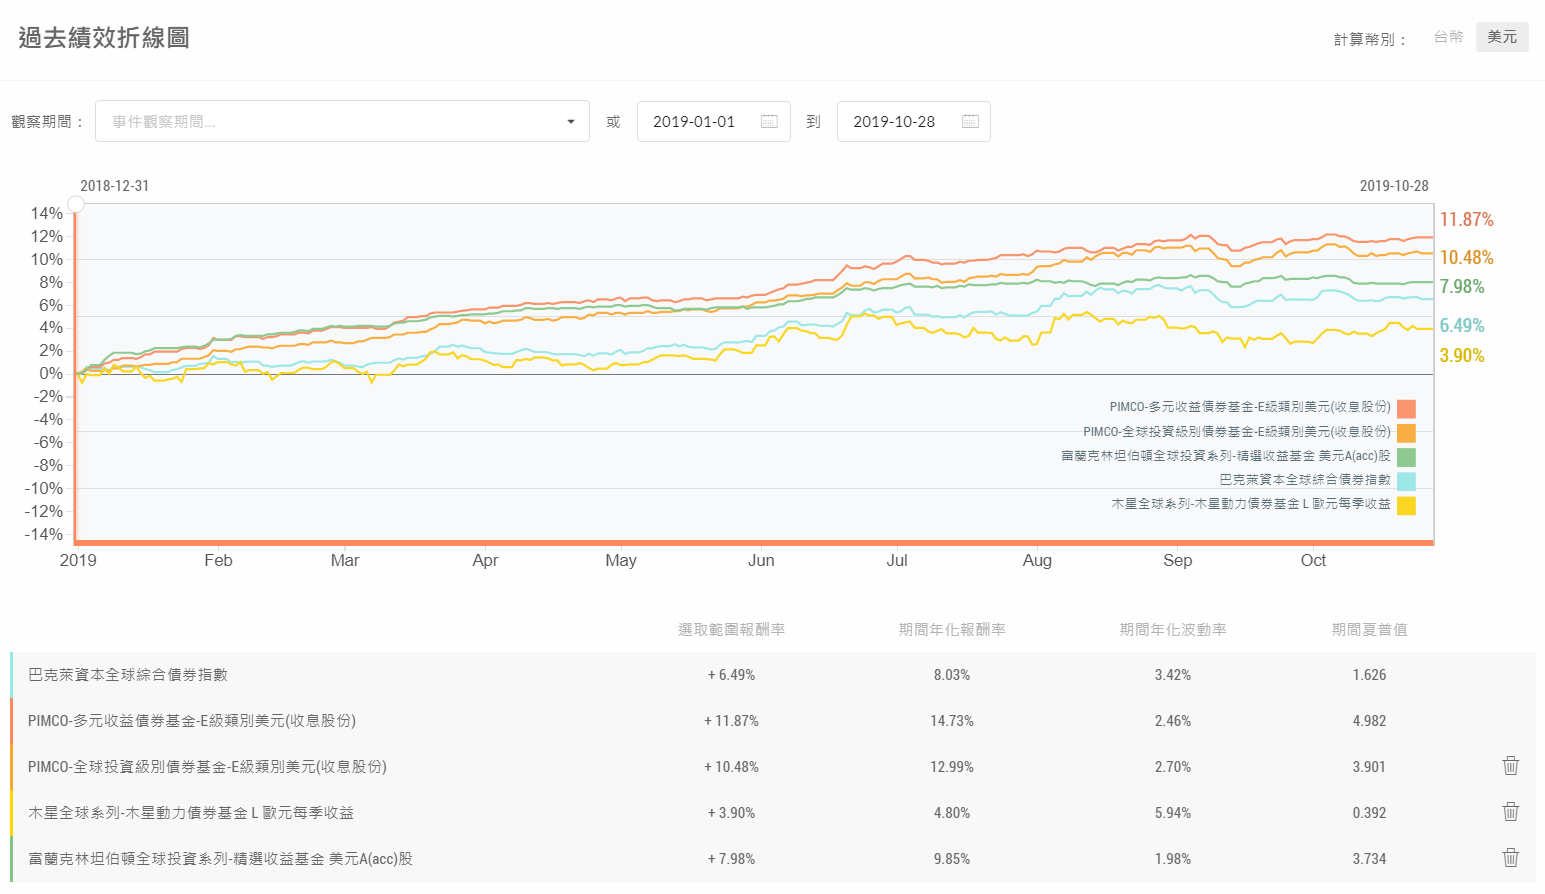Switch currency to 台幣
This screenshot has width=1545, height=894.
1448,37
